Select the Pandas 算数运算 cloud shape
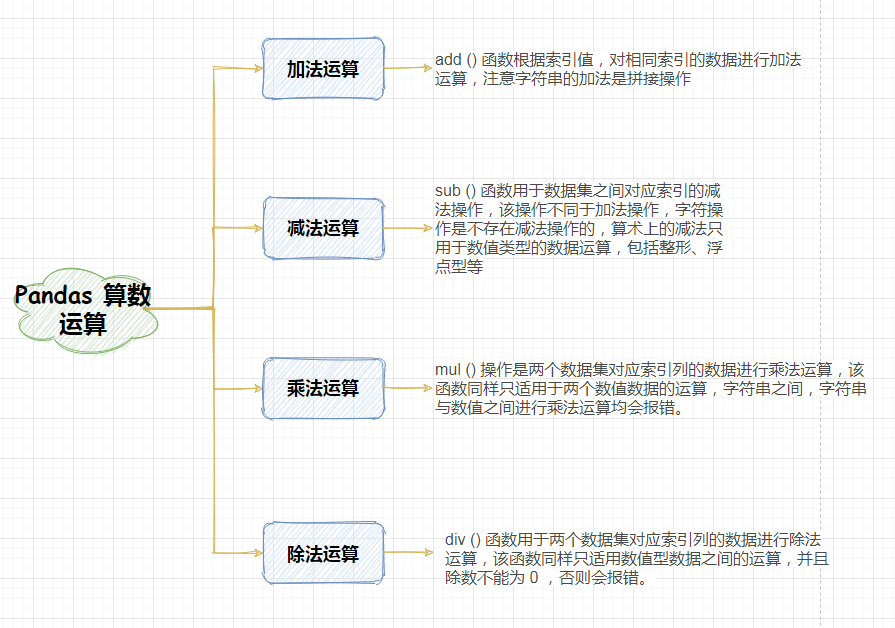Screen dimensions: 895x628 point(84,309)
